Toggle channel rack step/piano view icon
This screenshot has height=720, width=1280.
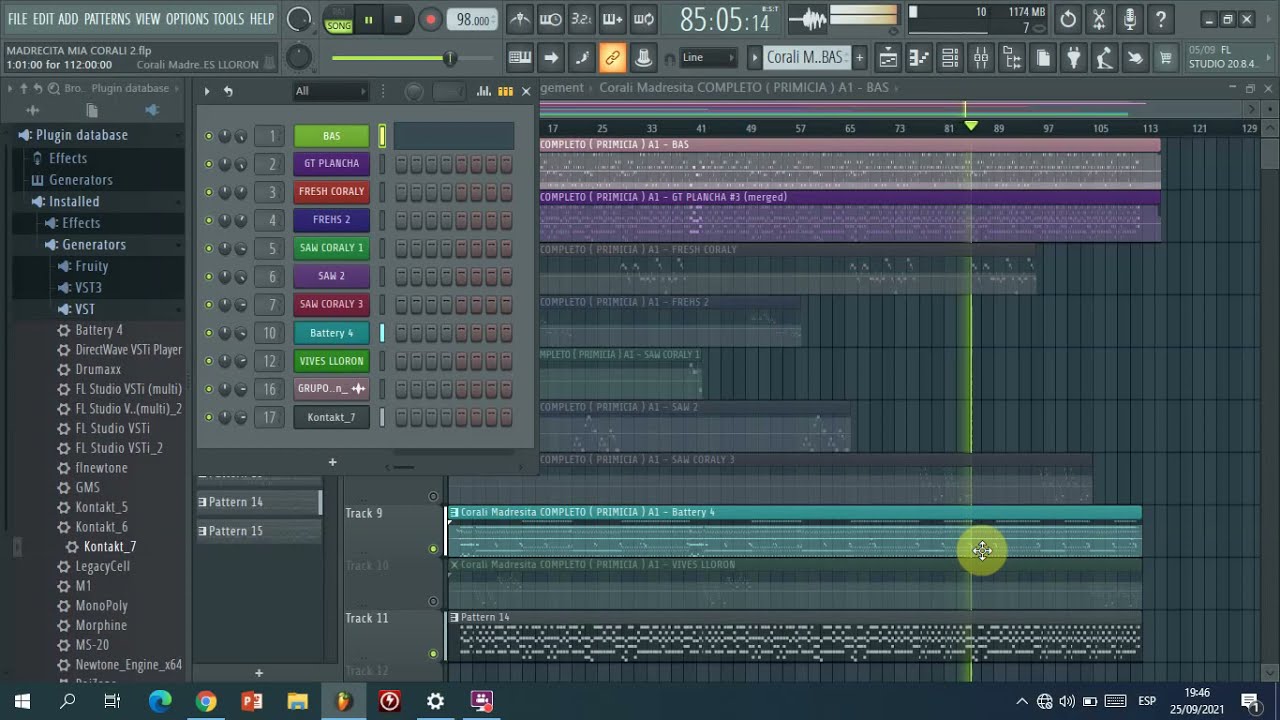(x=503, y=91)
